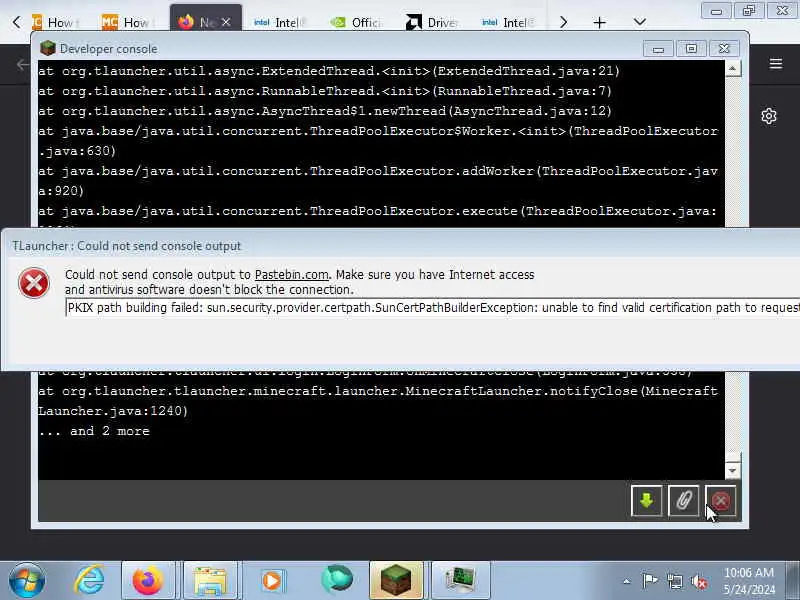Click the Action Center flag tray icon

649,581
